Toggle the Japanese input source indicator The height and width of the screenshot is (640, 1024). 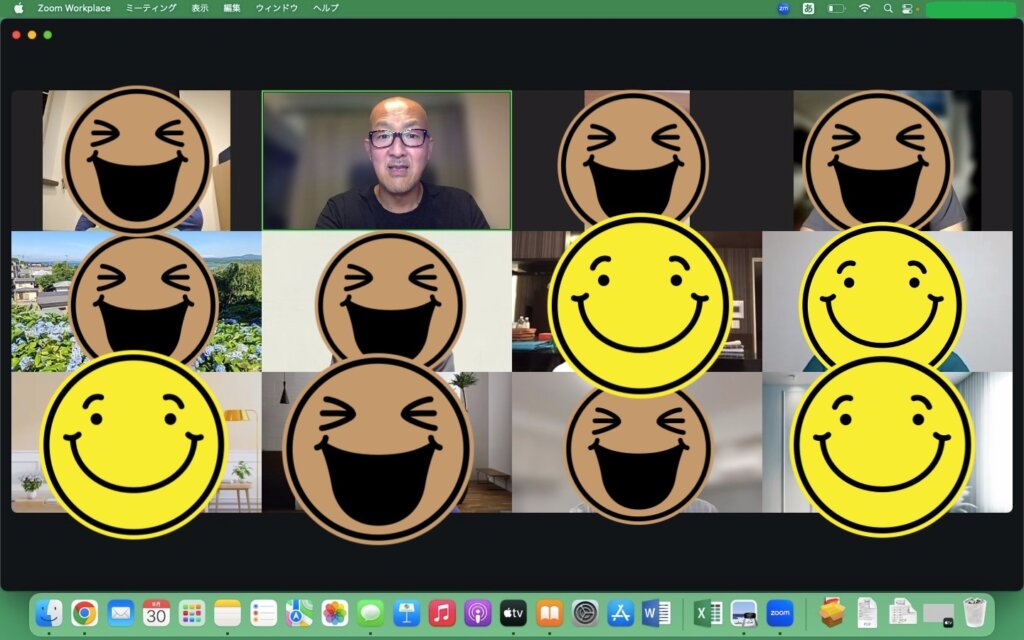coord(808,8)
